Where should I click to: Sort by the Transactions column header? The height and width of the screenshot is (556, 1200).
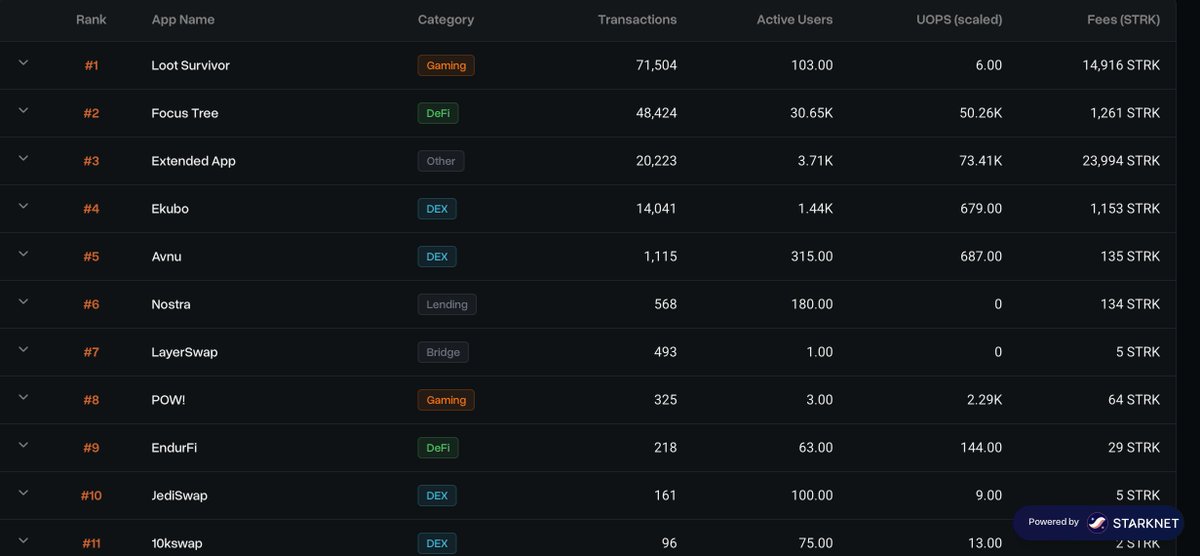coord(637,20)
